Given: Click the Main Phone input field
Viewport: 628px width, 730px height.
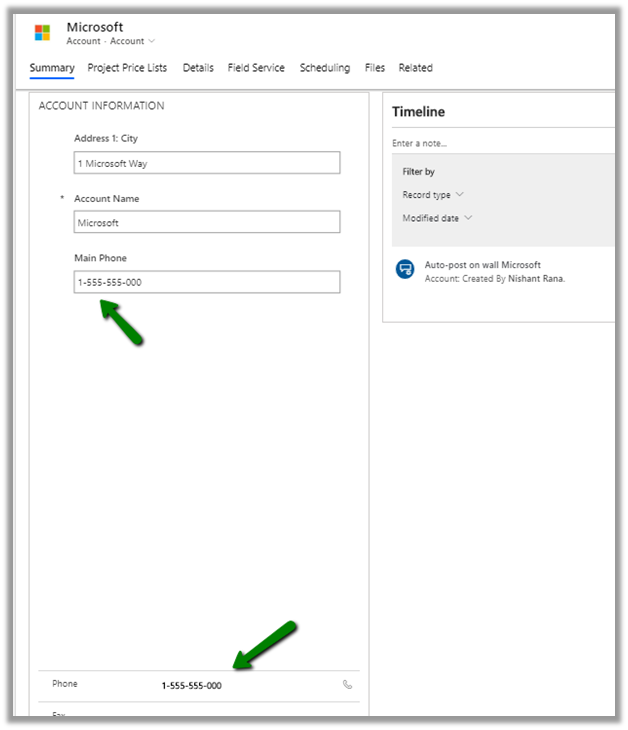Looking at the screenshot, I should [207, 282].
